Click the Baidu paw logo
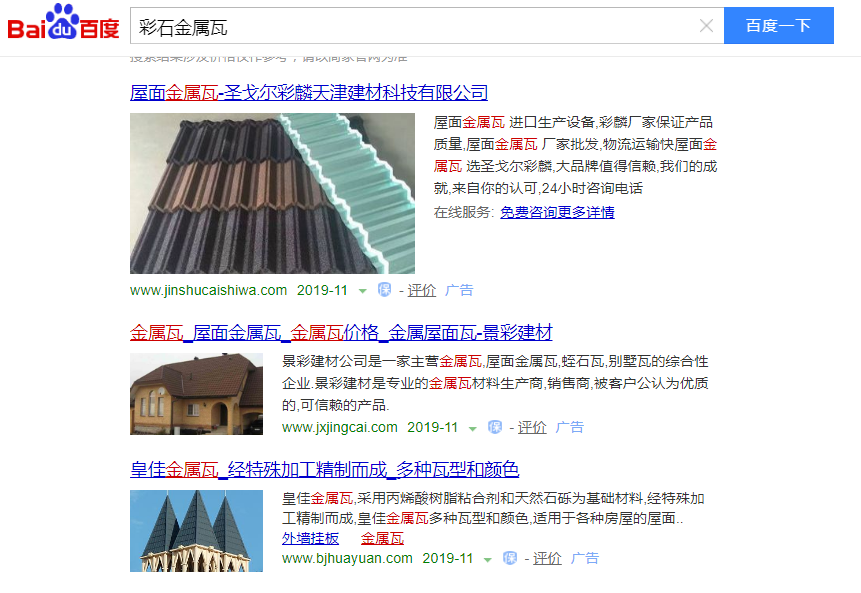Viewport: 861px width, 593px height. [x=63, y=23]
